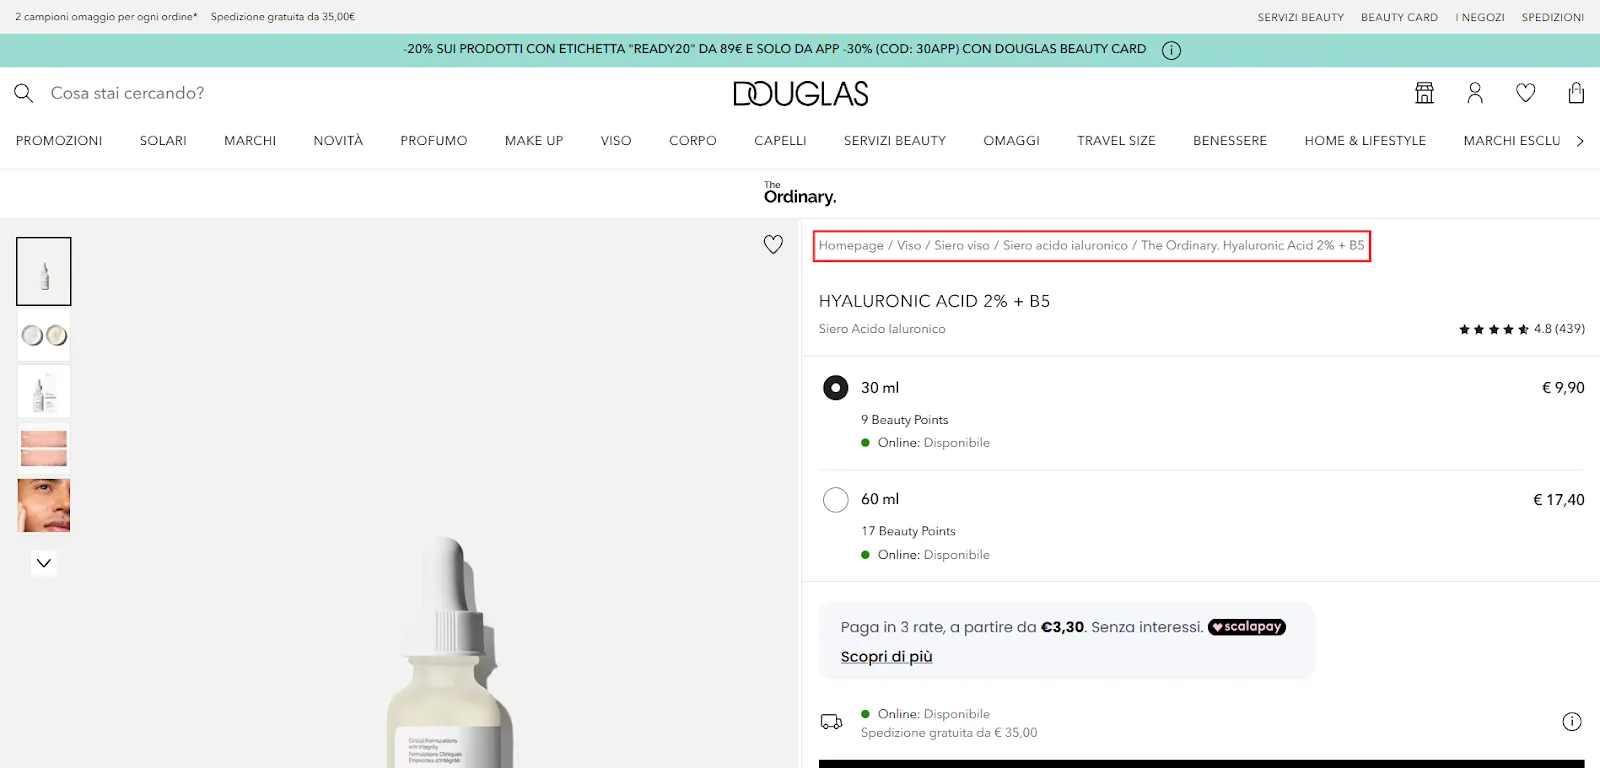The height and width of the screenshot is (768, 1600).
Task: Select the skin comparison thumbnail
Action: [44, 448]
